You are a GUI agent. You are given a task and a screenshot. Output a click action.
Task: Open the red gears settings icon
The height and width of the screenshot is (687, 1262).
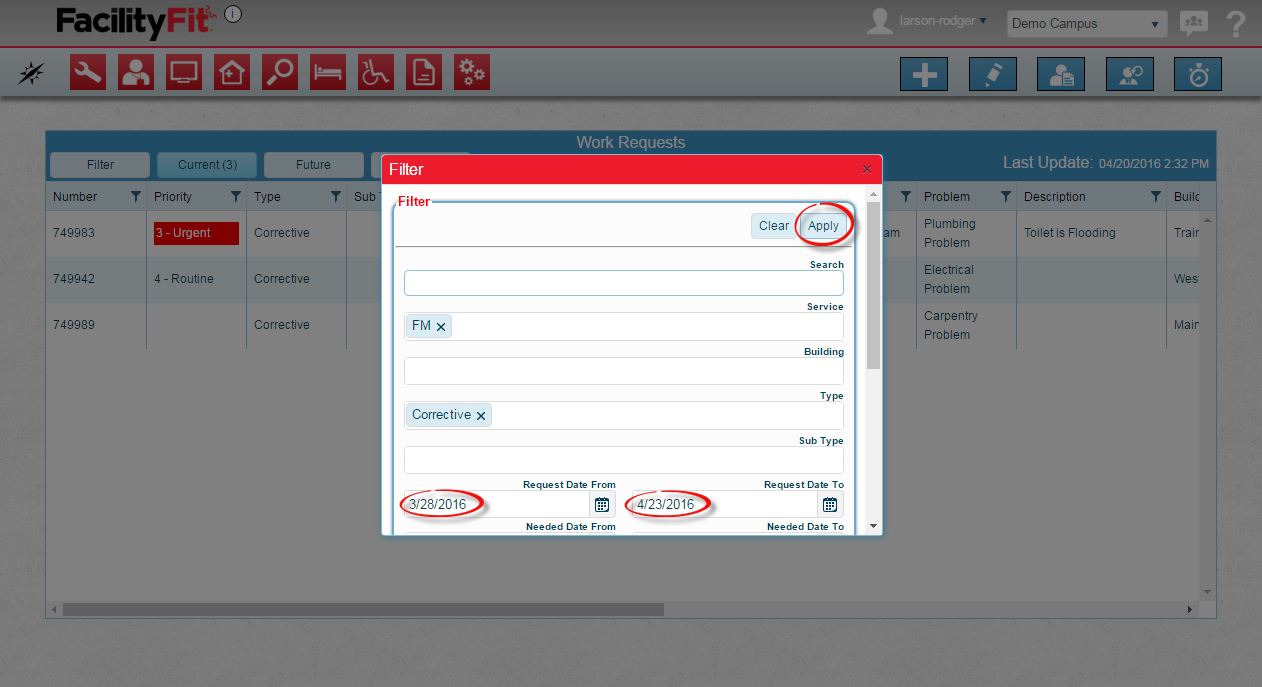tap(472, 73)
